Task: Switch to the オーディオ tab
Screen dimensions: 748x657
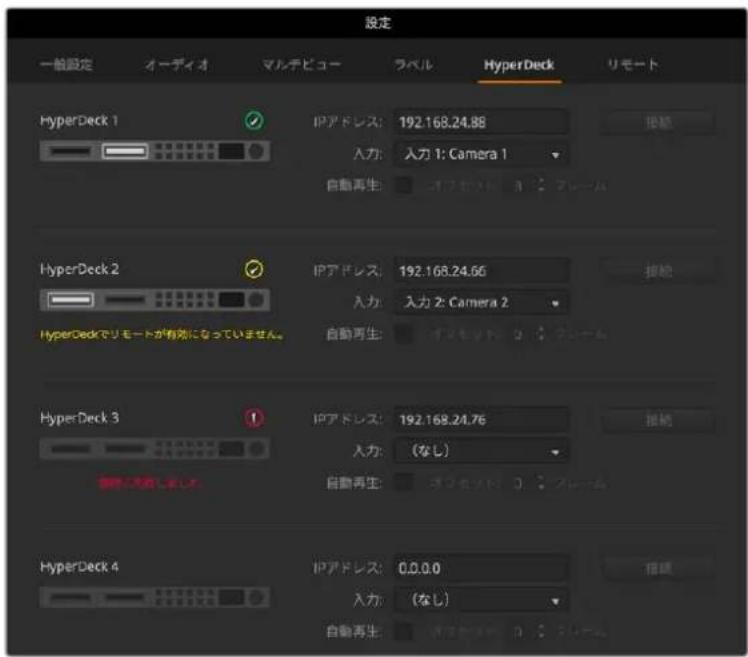Action: [x=177, y=64]
